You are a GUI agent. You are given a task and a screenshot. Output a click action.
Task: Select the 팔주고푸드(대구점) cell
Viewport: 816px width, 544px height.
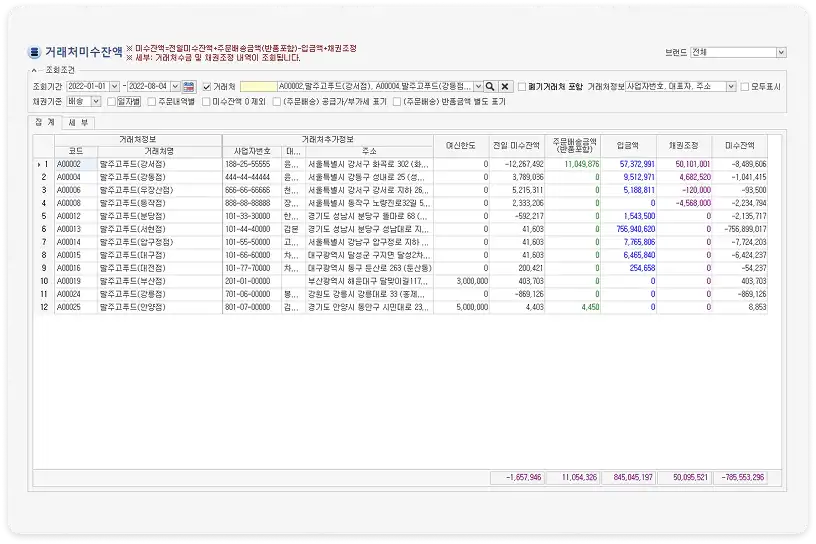pyautogui.click(x=159, y=256)
